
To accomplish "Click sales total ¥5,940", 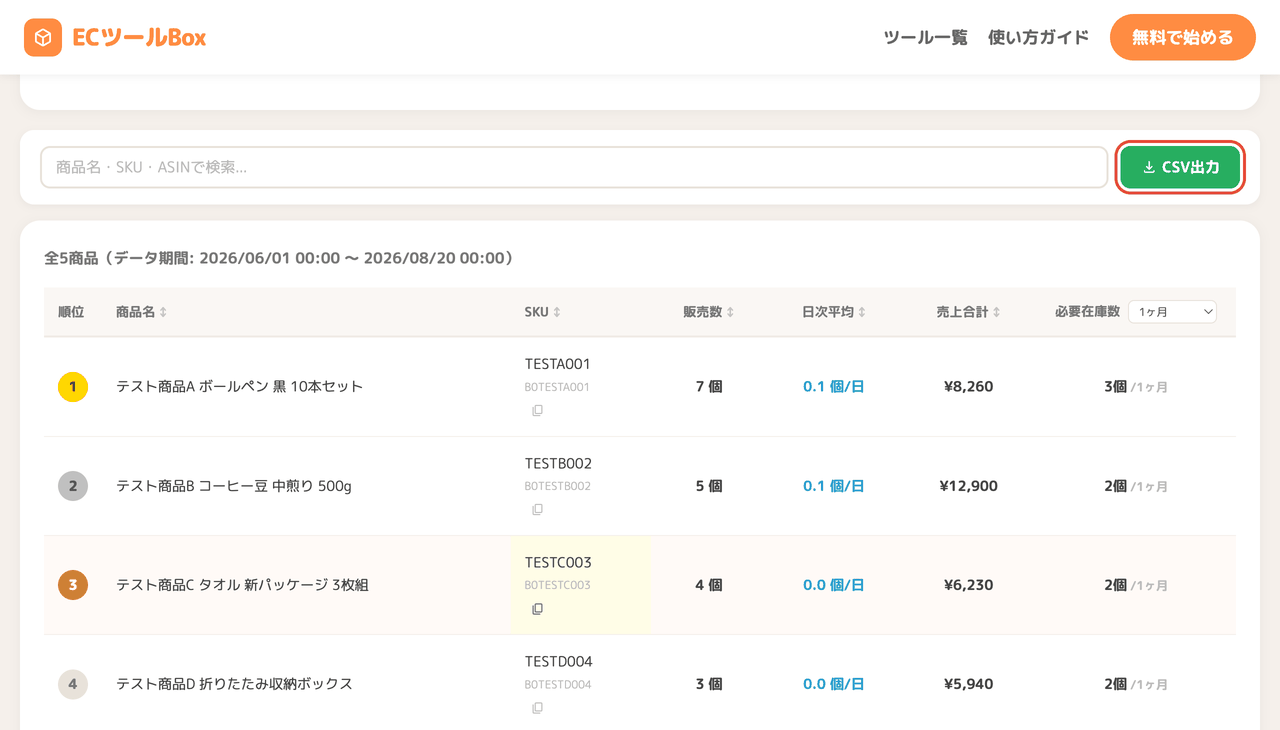I will click(968, 684).
